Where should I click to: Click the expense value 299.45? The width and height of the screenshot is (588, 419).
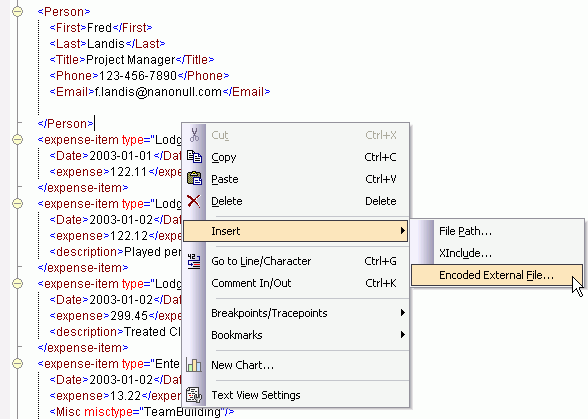129,315
